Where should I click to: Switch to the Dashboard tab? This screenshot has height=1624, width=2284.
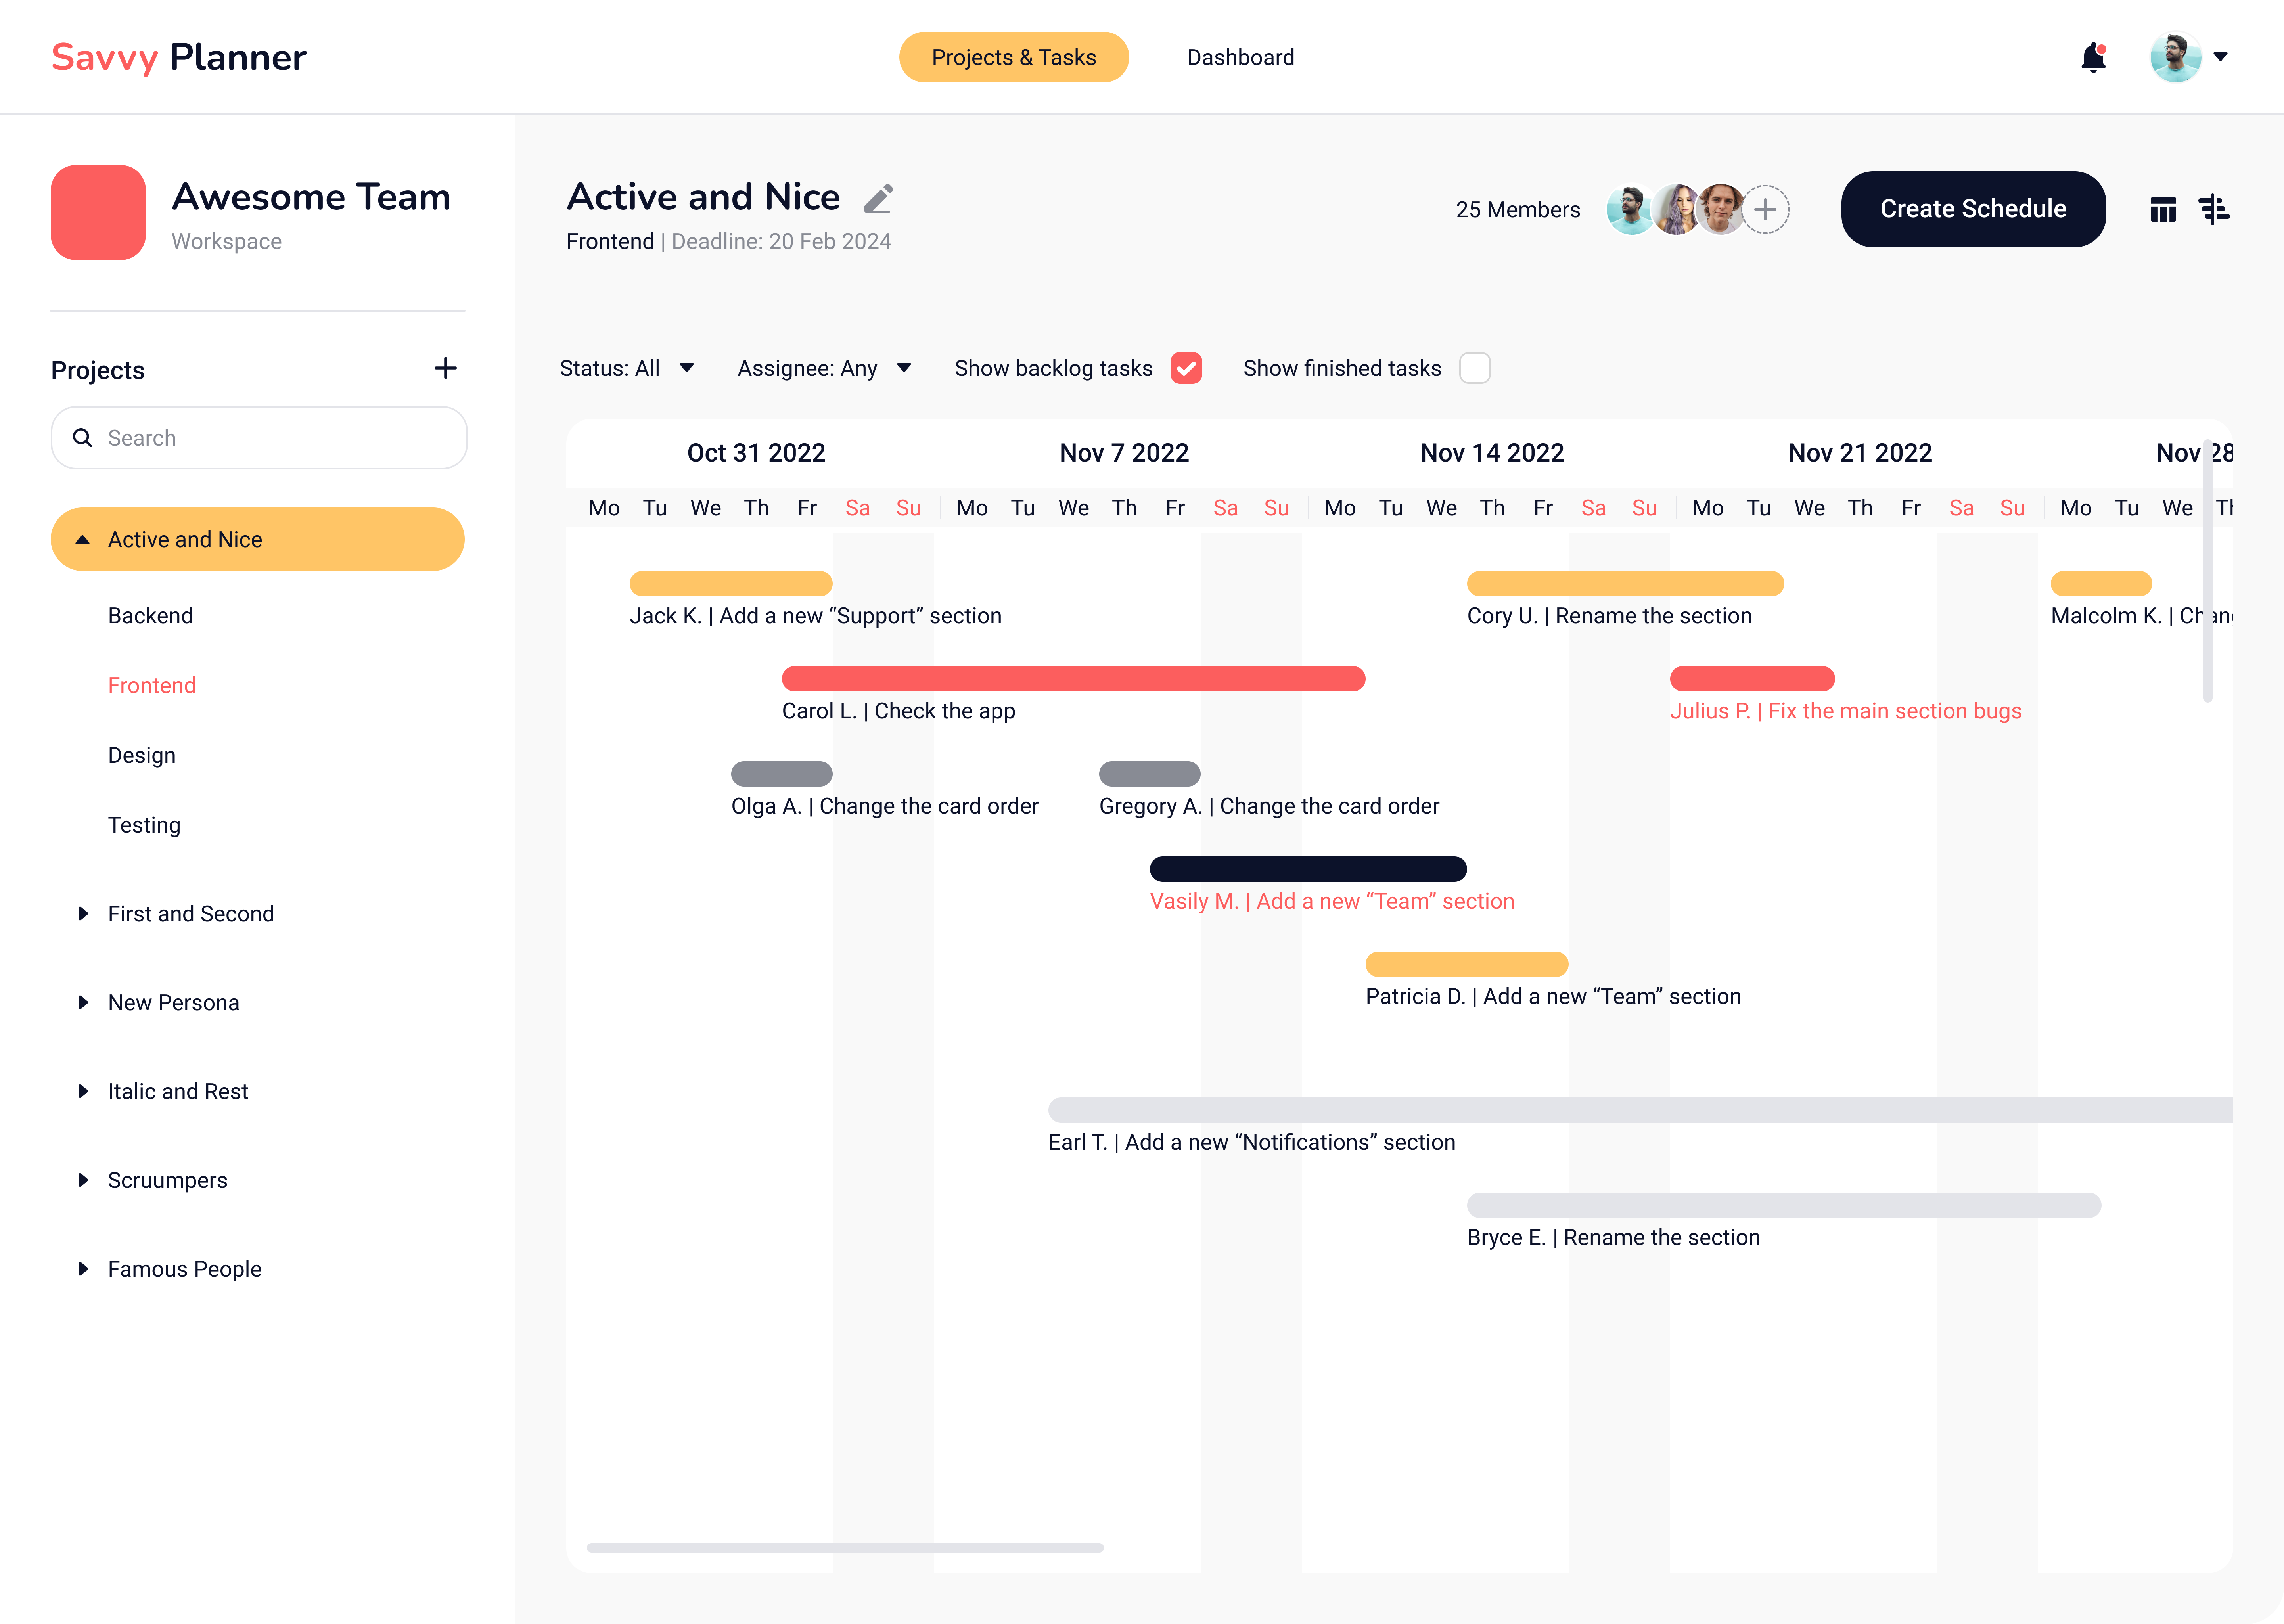tap(1240, 58)
